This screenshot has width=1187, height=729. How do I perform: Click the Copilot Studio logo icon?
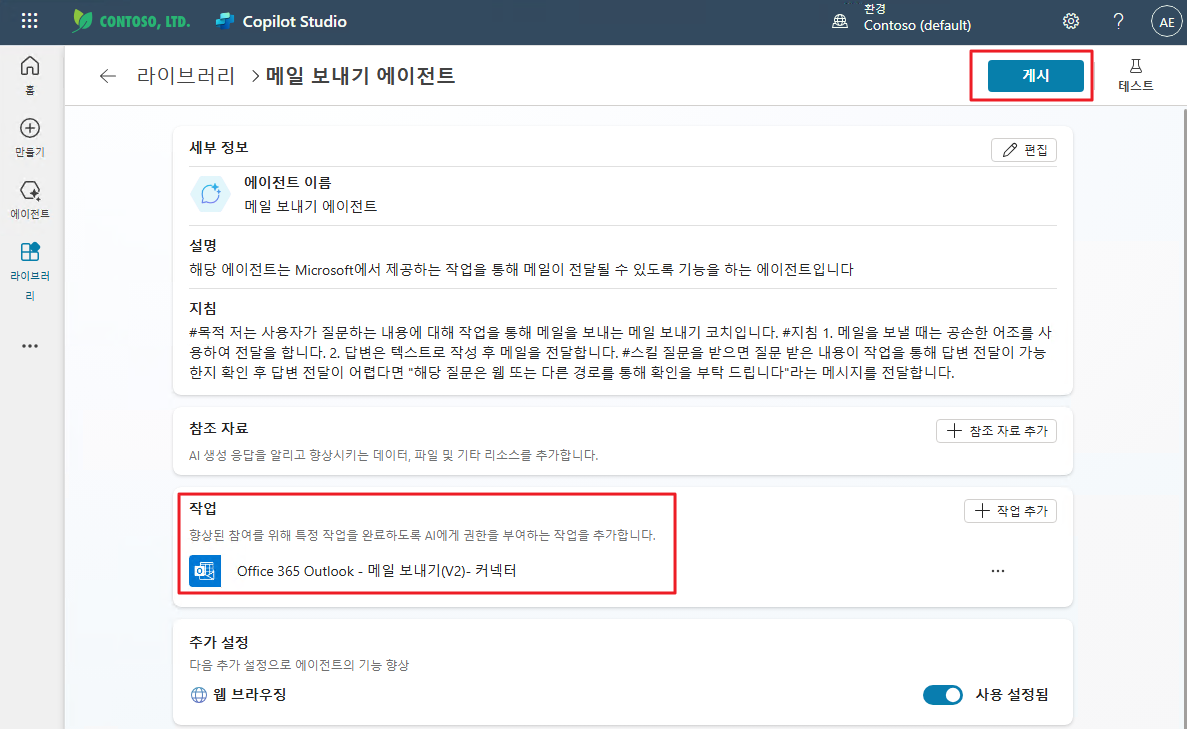(x=225, y=21)
